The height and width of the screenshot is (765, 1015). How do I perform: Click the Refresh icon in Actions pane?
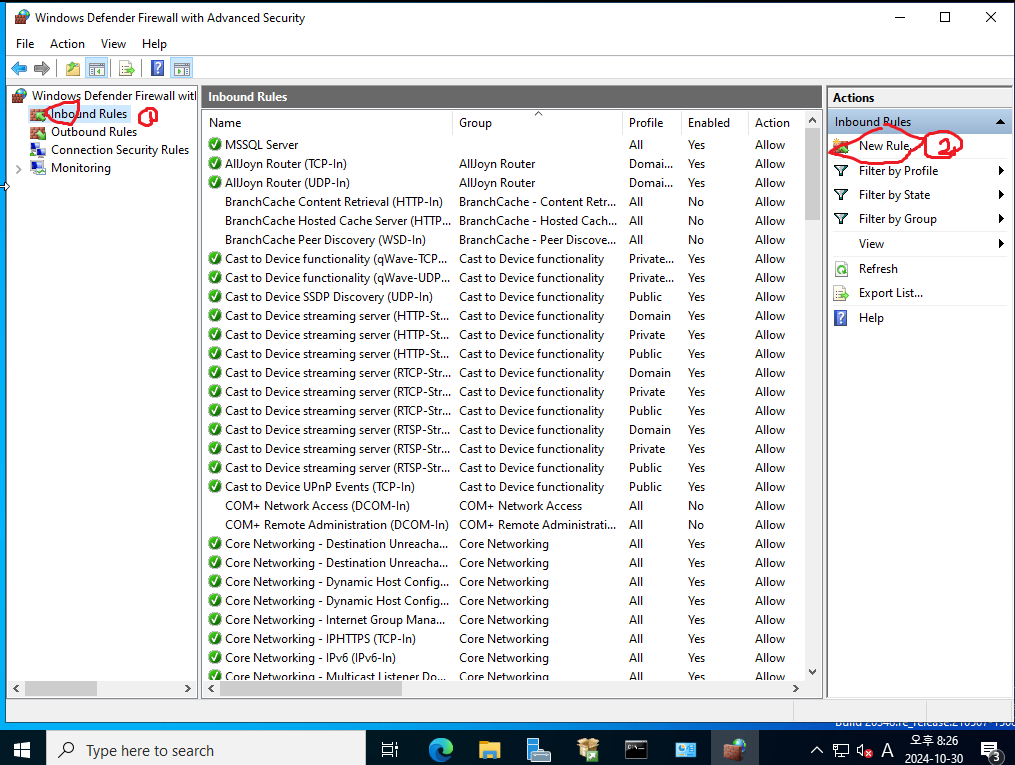841,269
